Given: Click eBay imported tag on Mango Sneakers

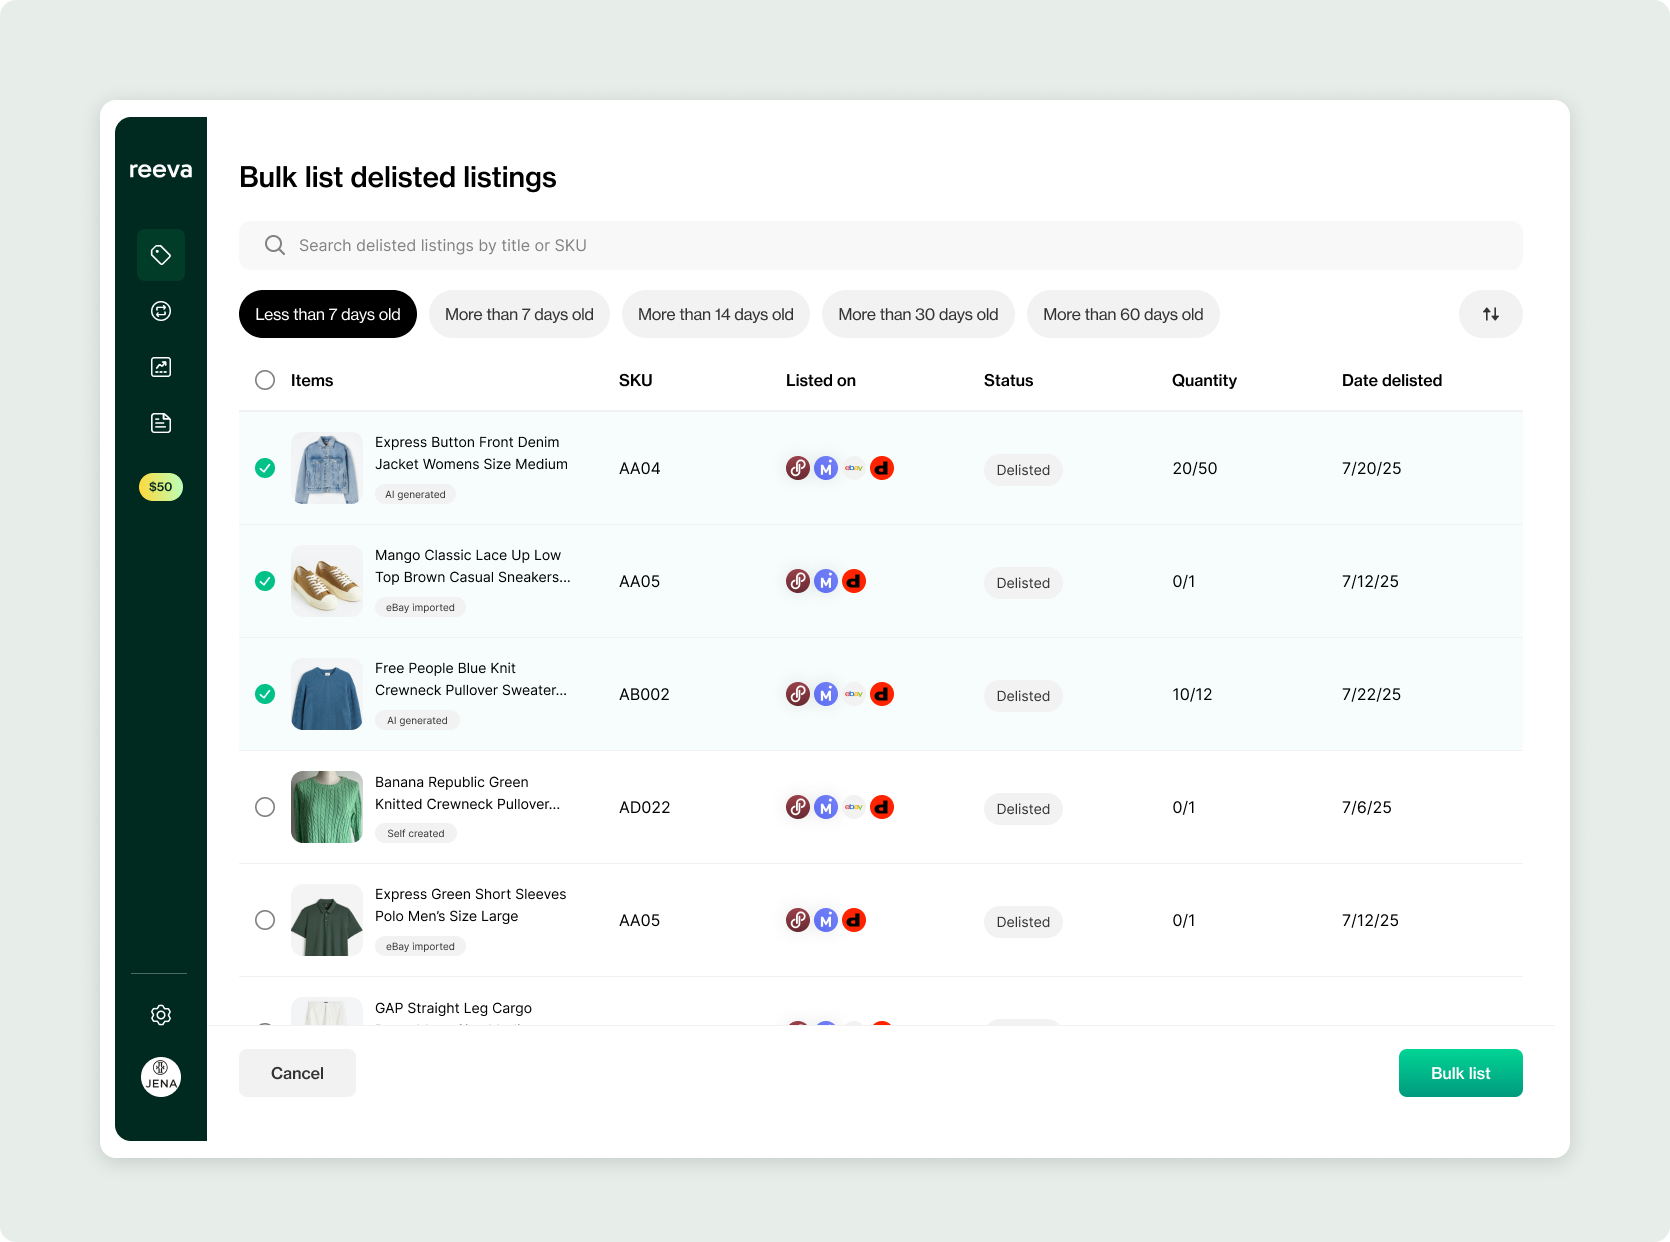Looking at the screenshot, I should [420, 607].
